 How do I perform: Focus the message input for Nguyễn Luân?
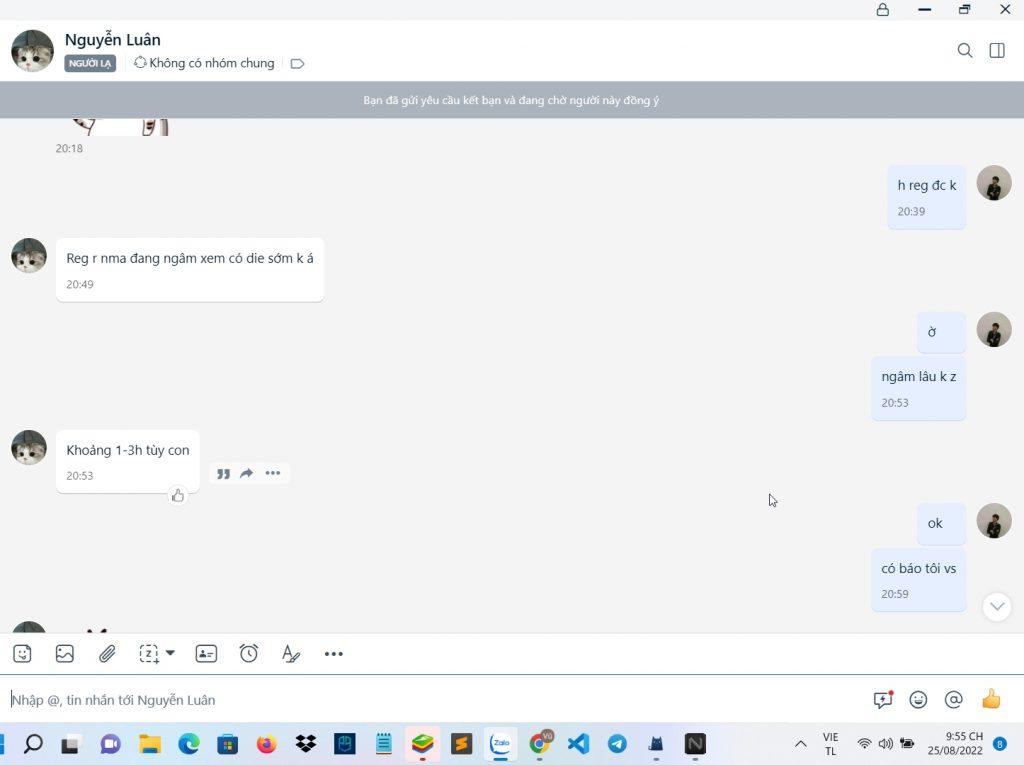(430, 700)
